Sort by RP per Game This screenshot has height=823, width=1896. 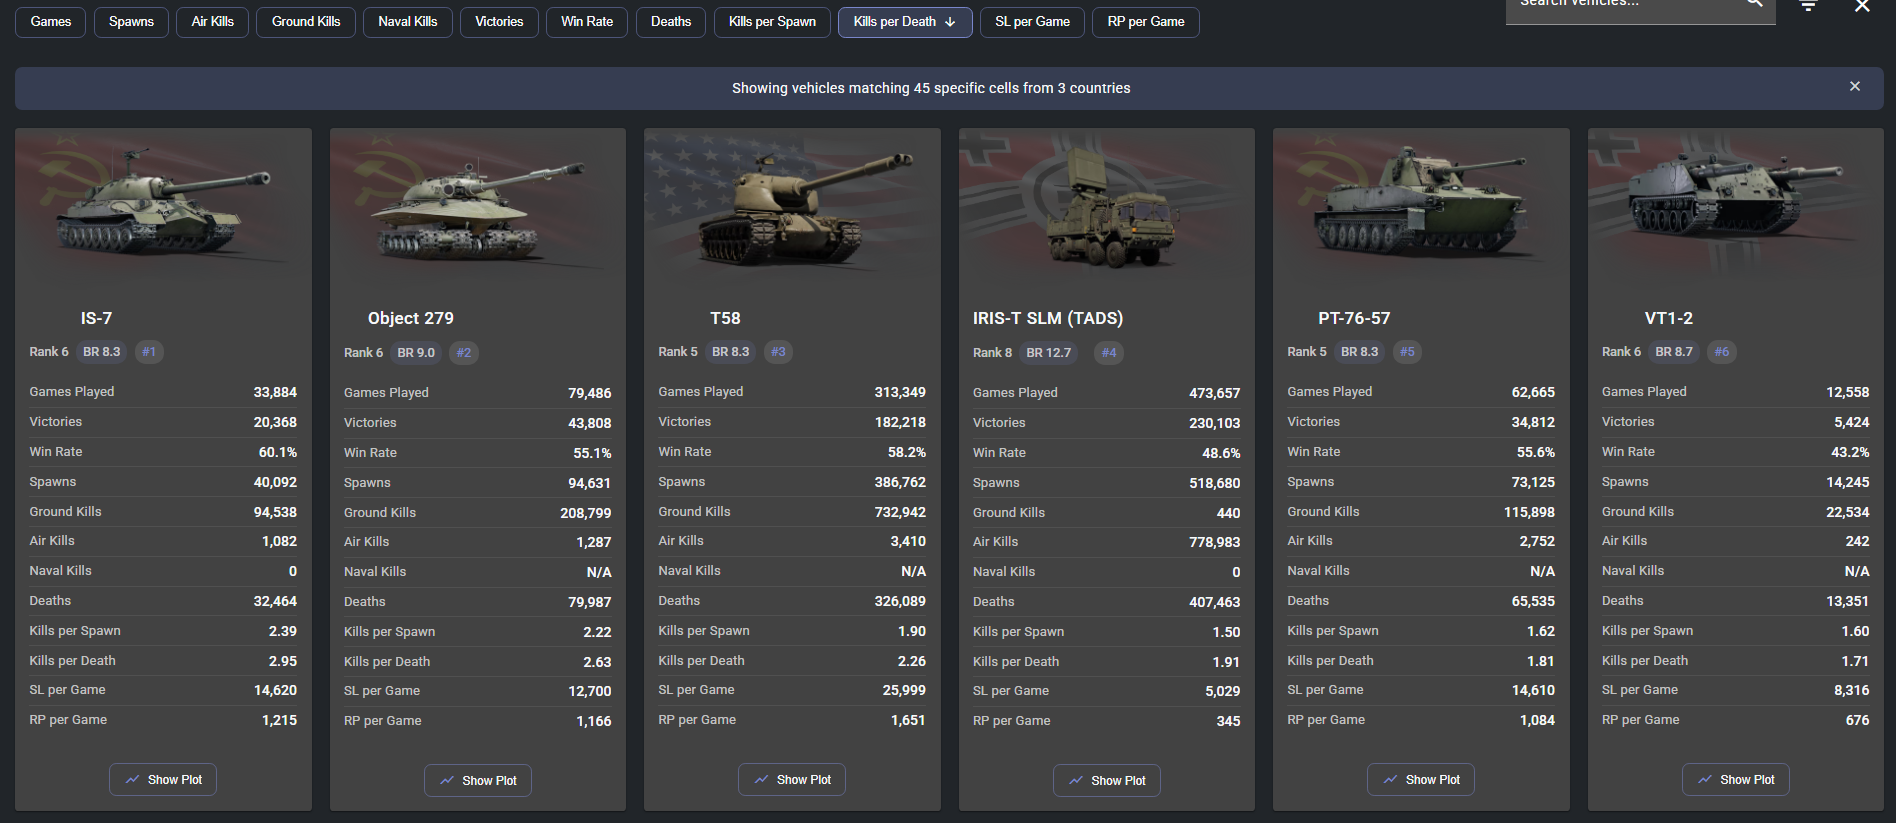pyautogui.click(x=1146, y=22)
